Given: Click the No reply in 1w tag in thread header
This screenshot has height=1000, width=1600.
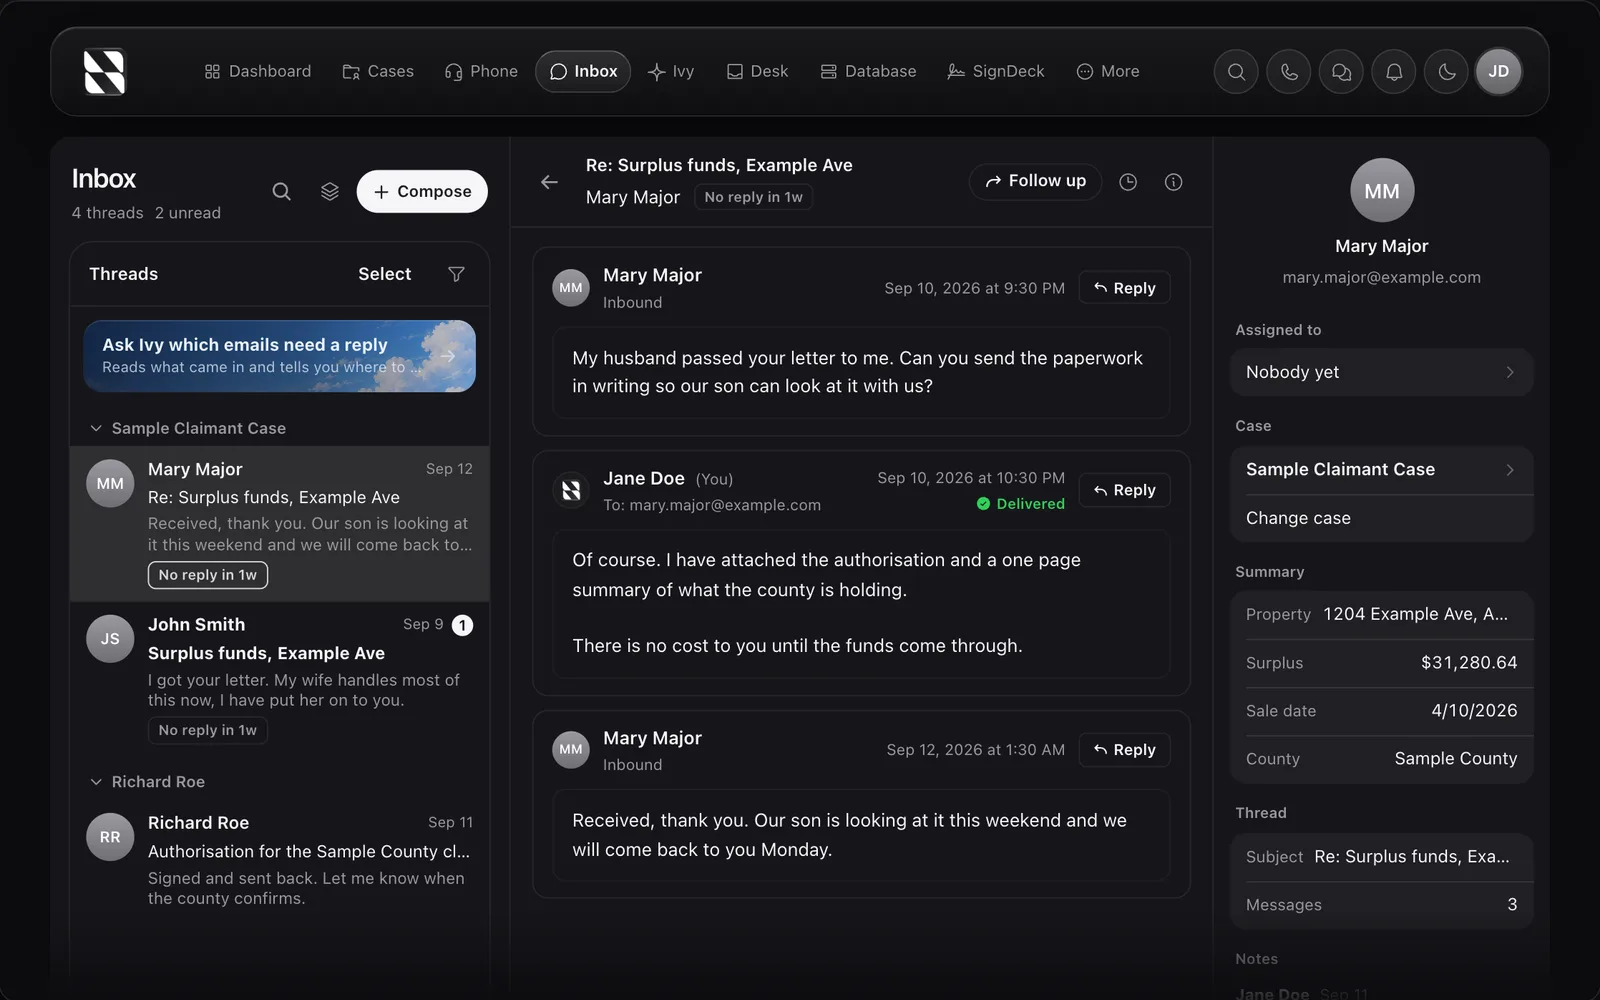Looking at the screenshot, I should pos(753,197).
